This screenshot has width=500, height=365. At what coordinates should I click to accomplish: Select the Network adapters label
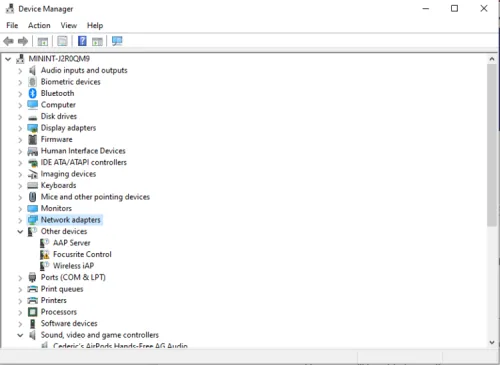click(70, 220)
